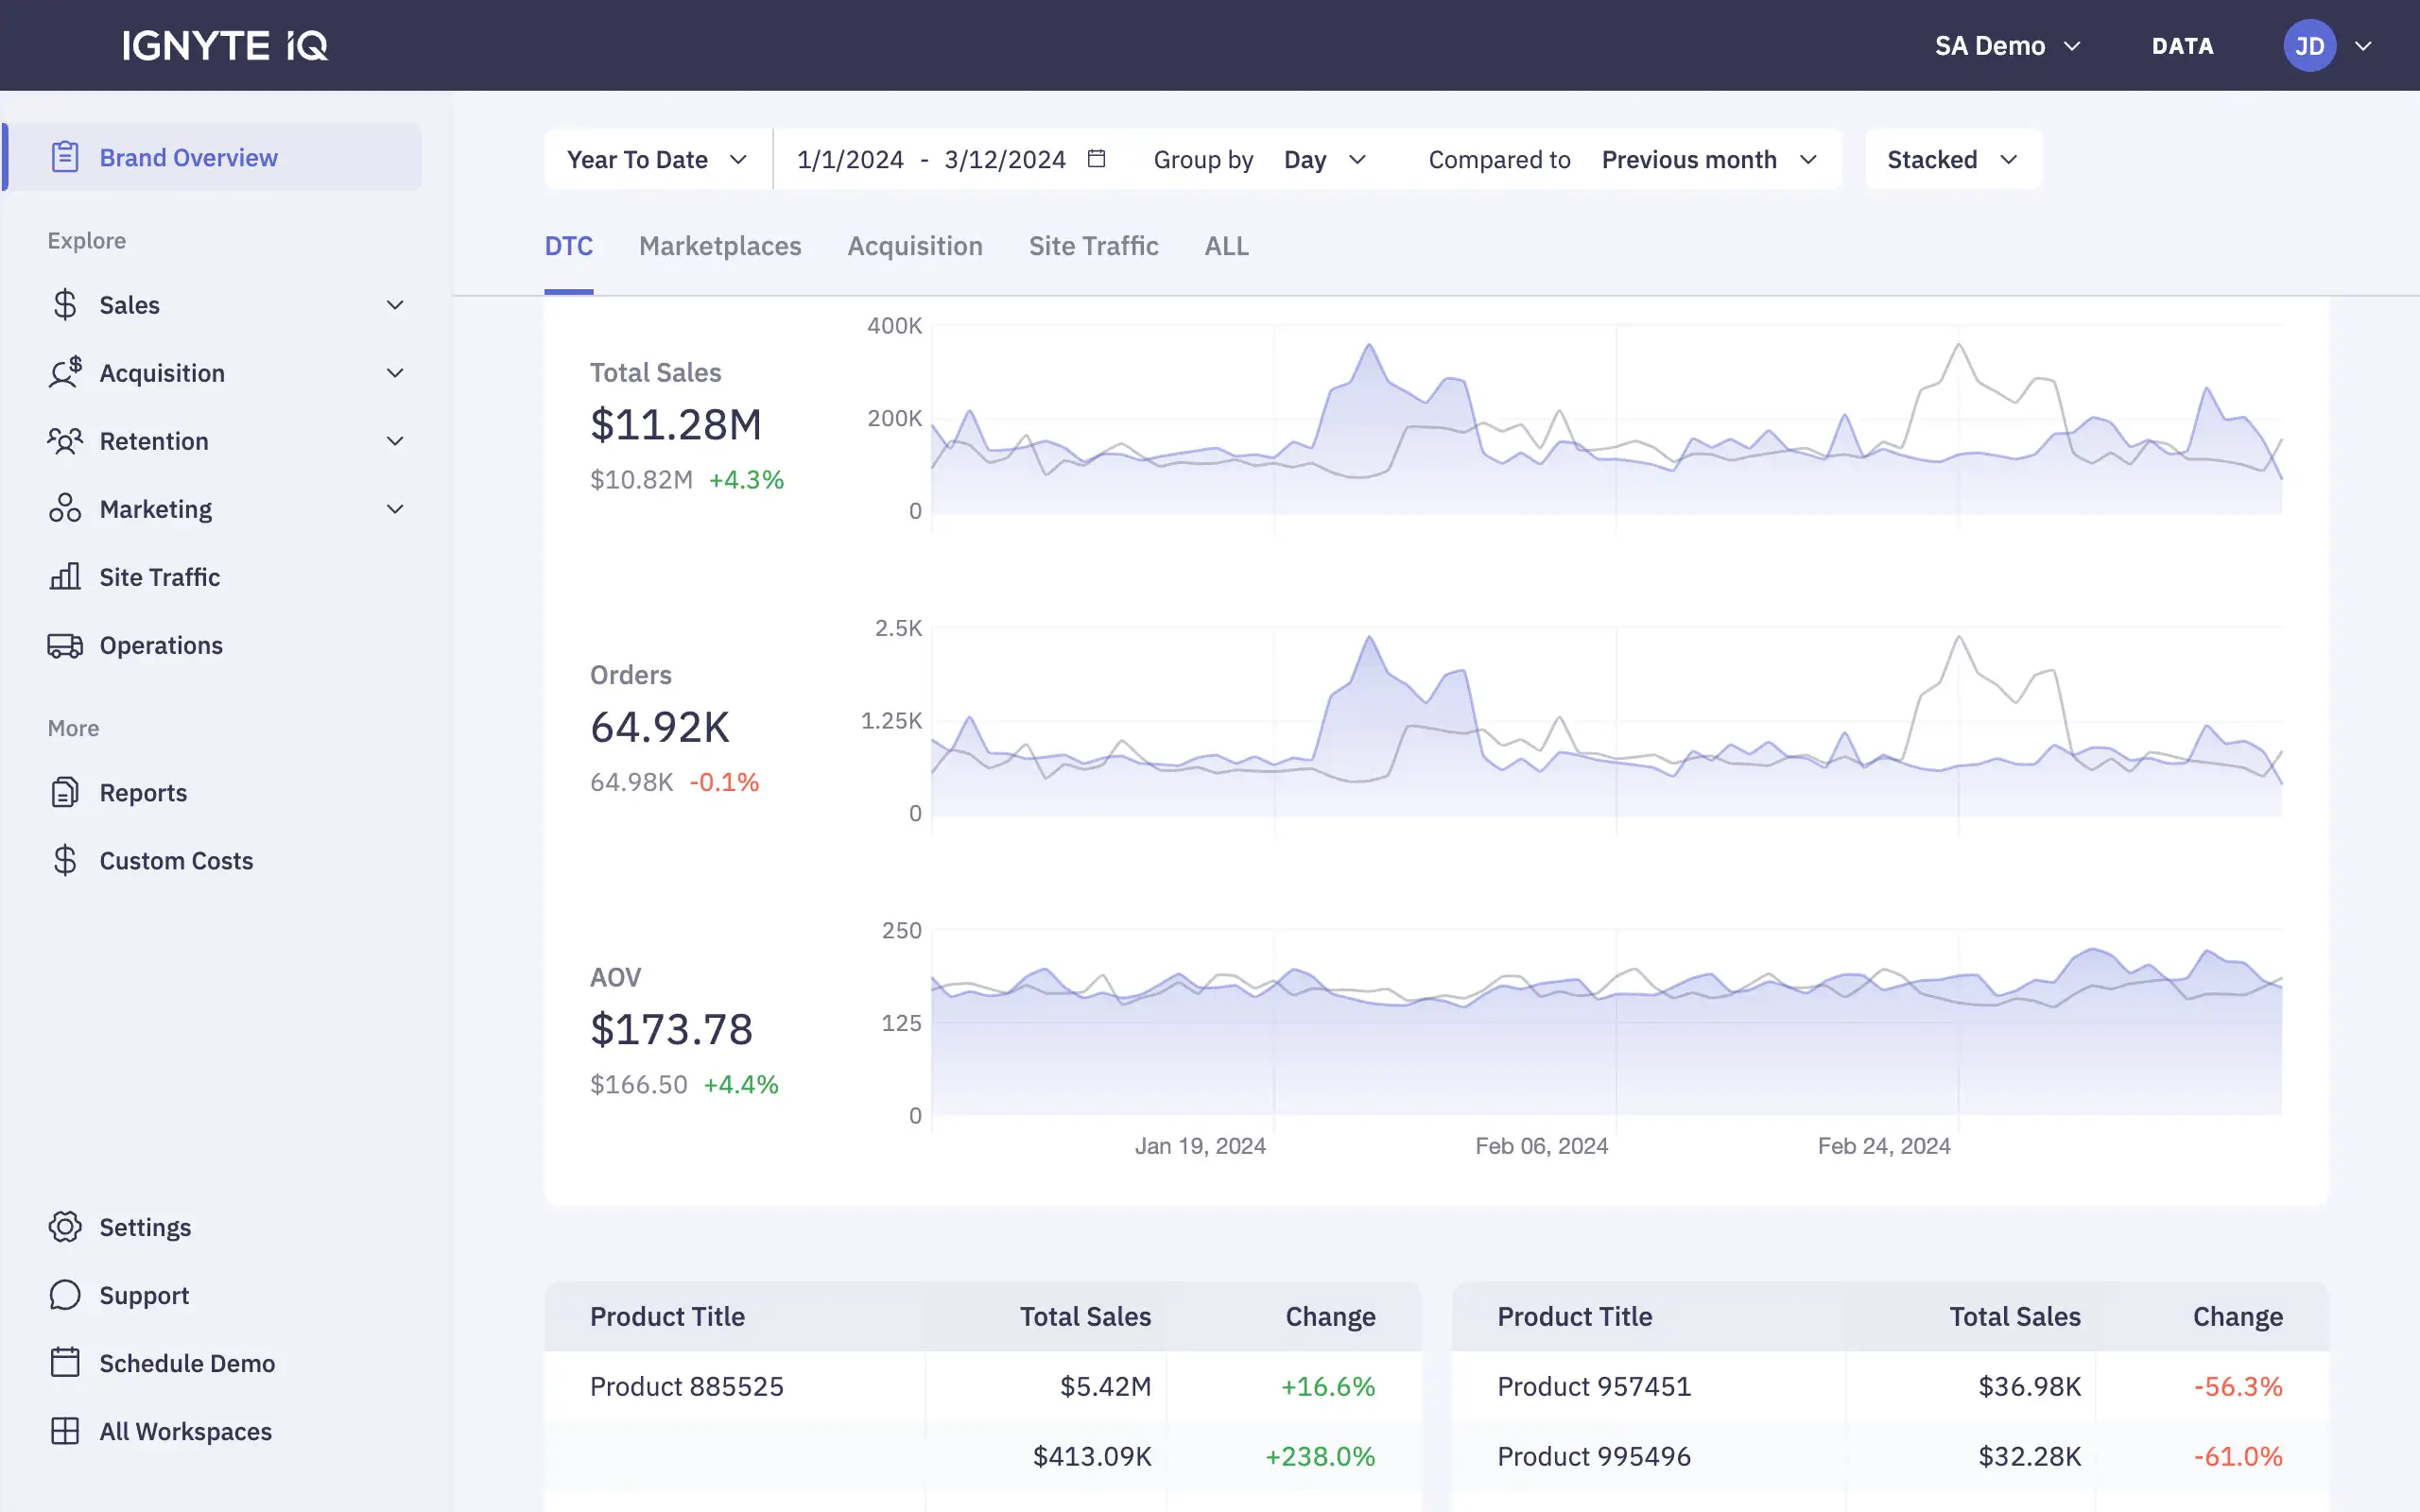Click the +4.4% AOV change
The image size is (2420, 1512).
tap(741, 1084)
